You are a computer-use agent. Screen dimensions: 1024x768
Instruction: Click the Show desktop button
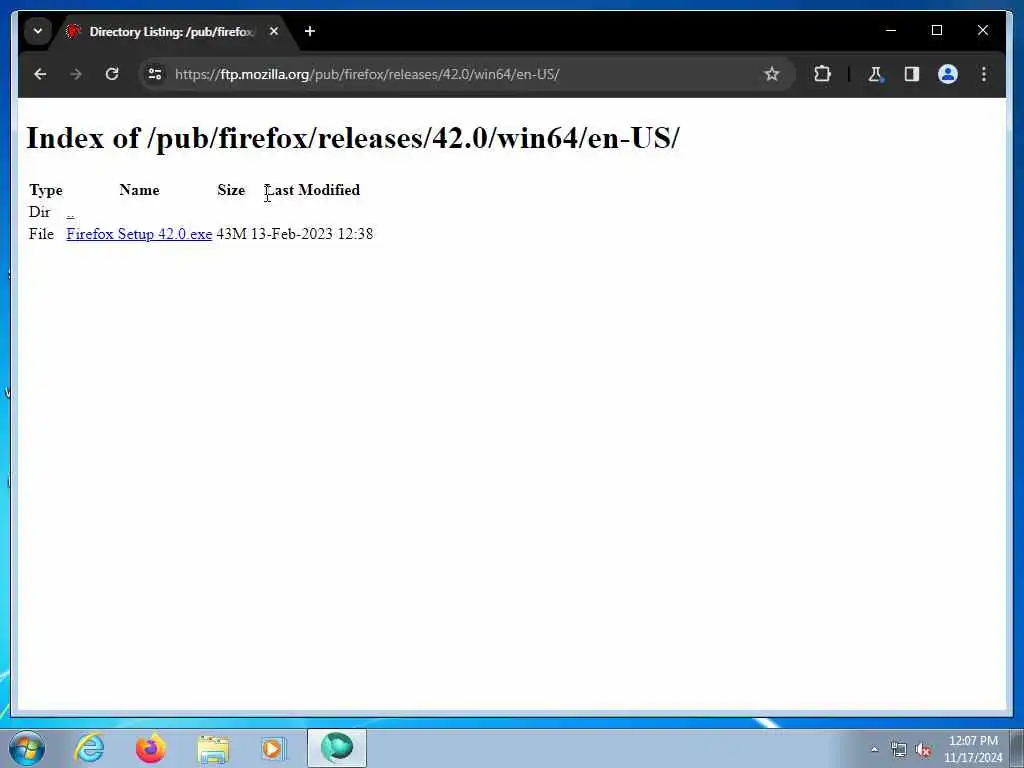coord(1017,748)
